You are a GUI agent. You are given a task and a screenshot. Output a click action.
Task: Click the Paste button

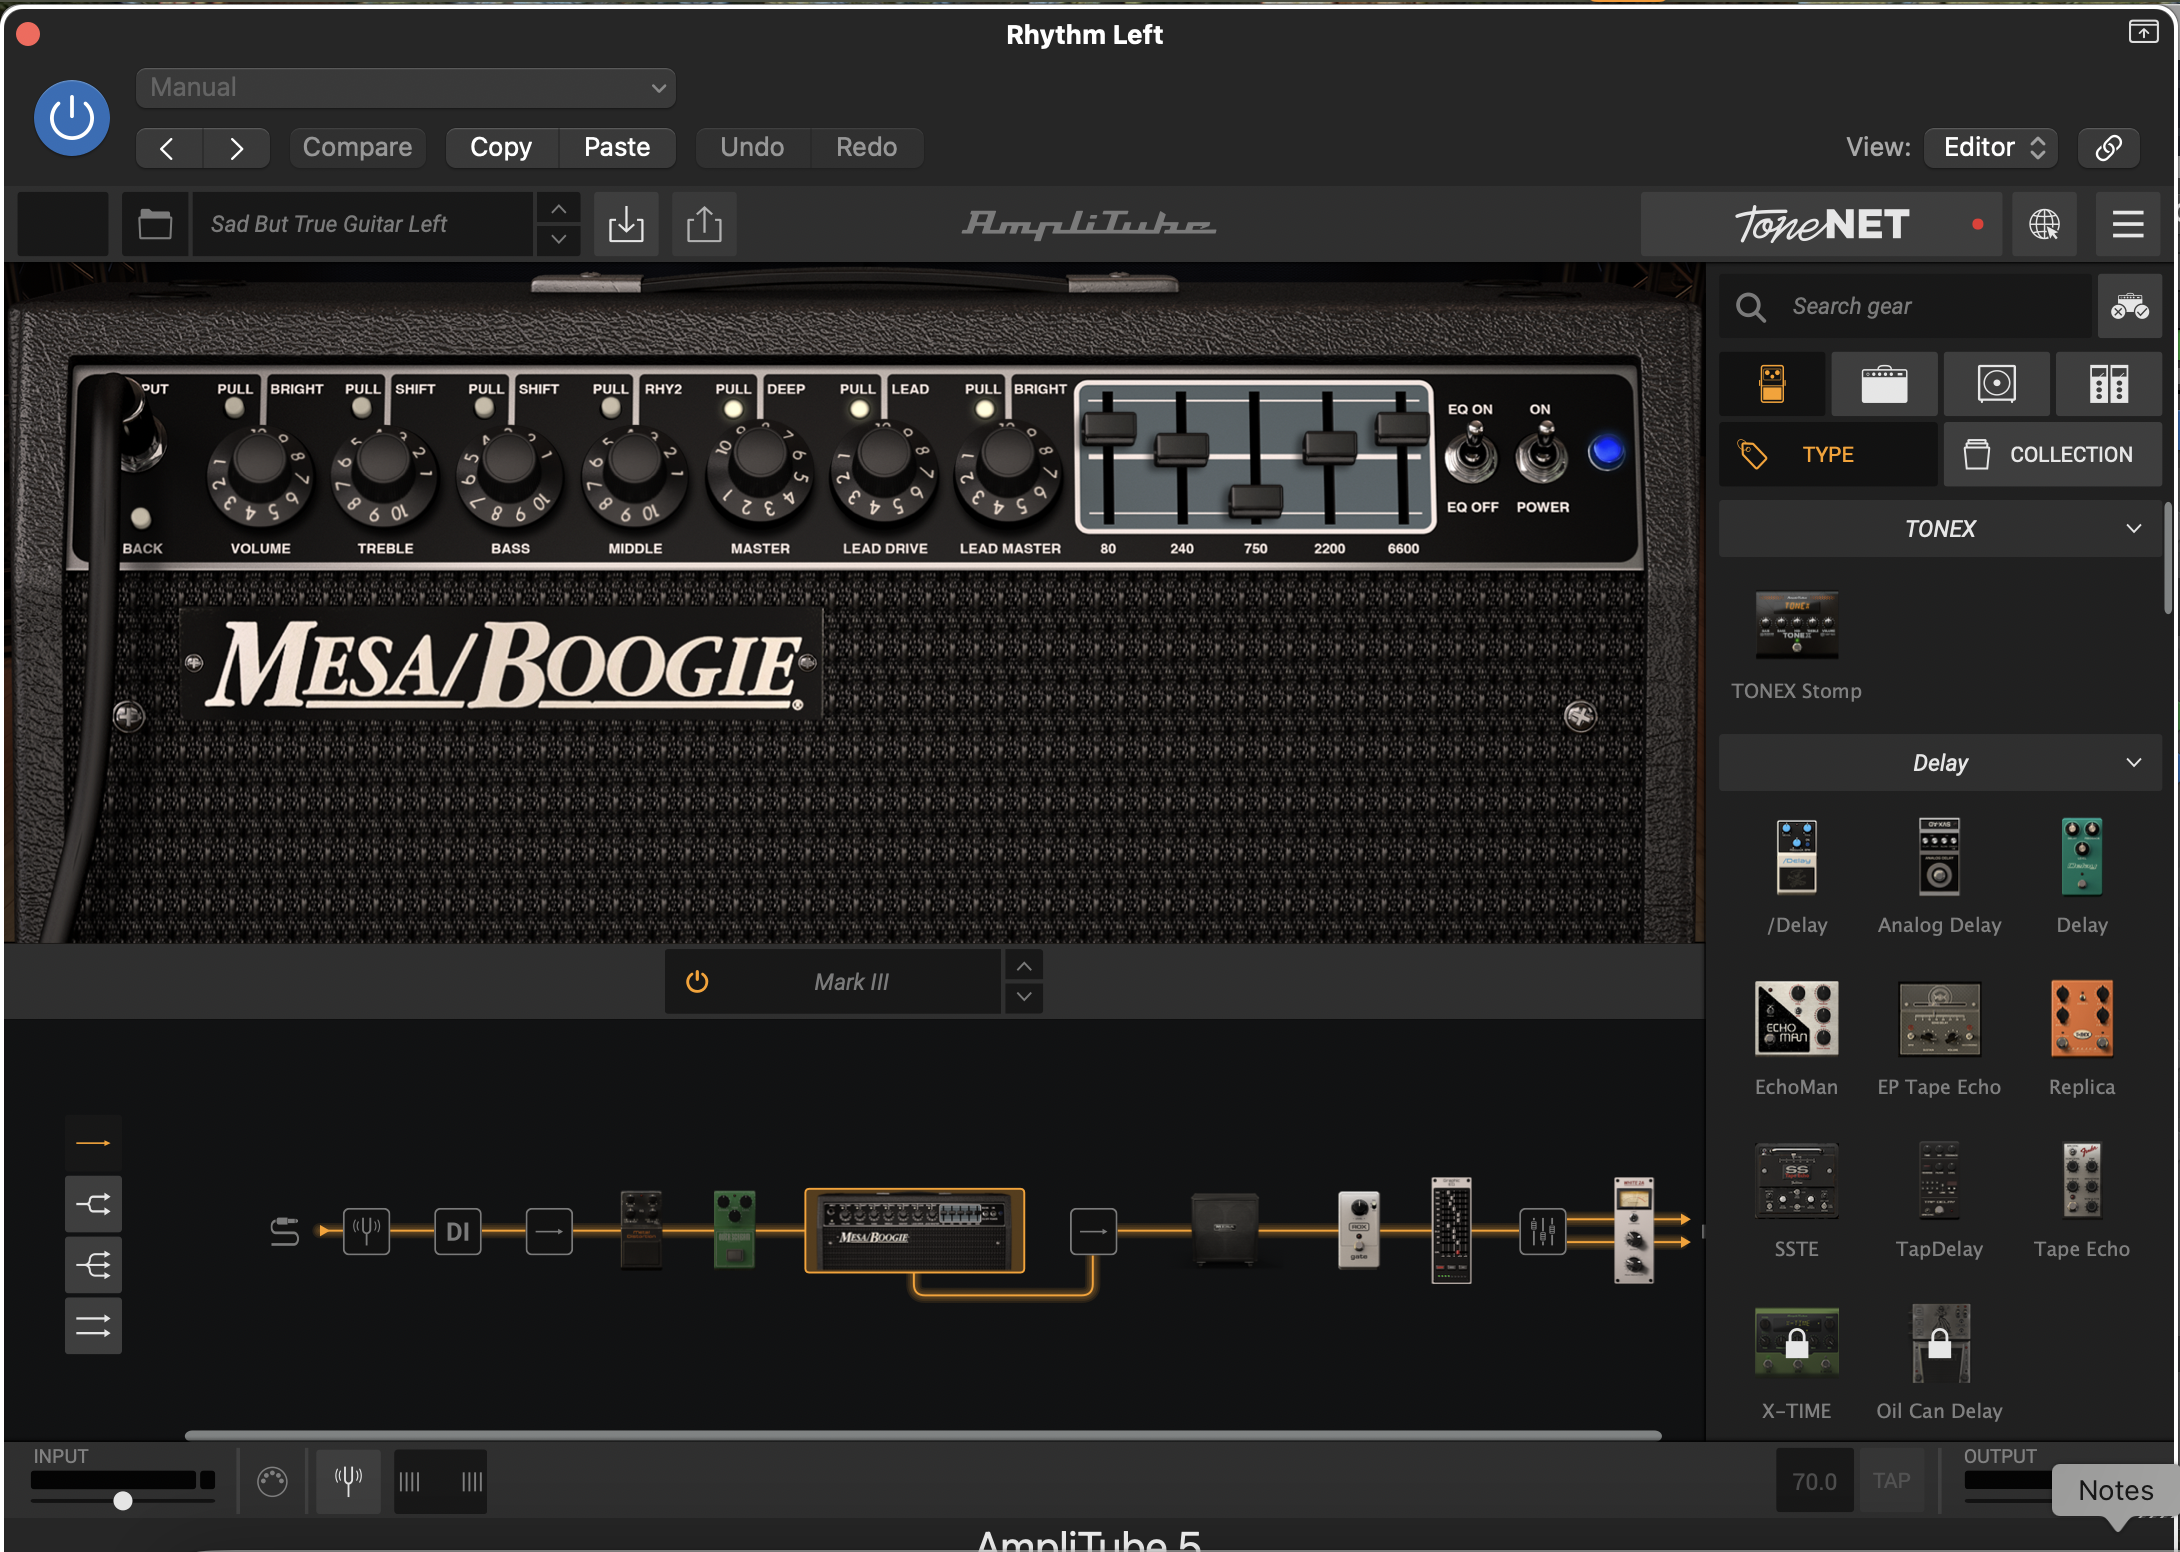[617, 148]
